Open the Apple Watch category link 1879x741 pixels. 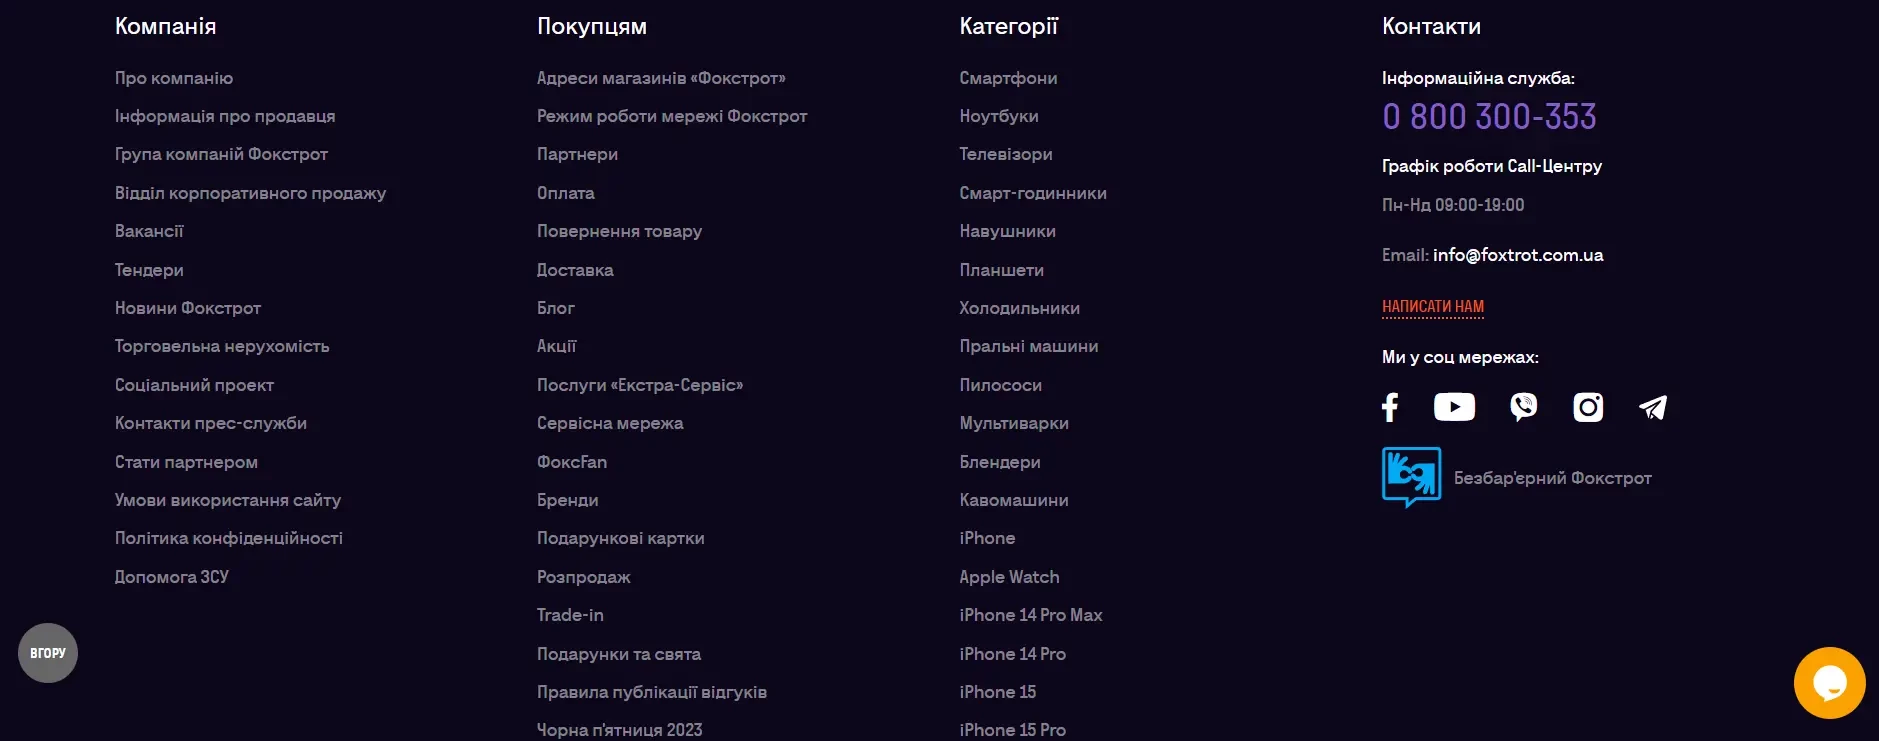pos(1009,577)
